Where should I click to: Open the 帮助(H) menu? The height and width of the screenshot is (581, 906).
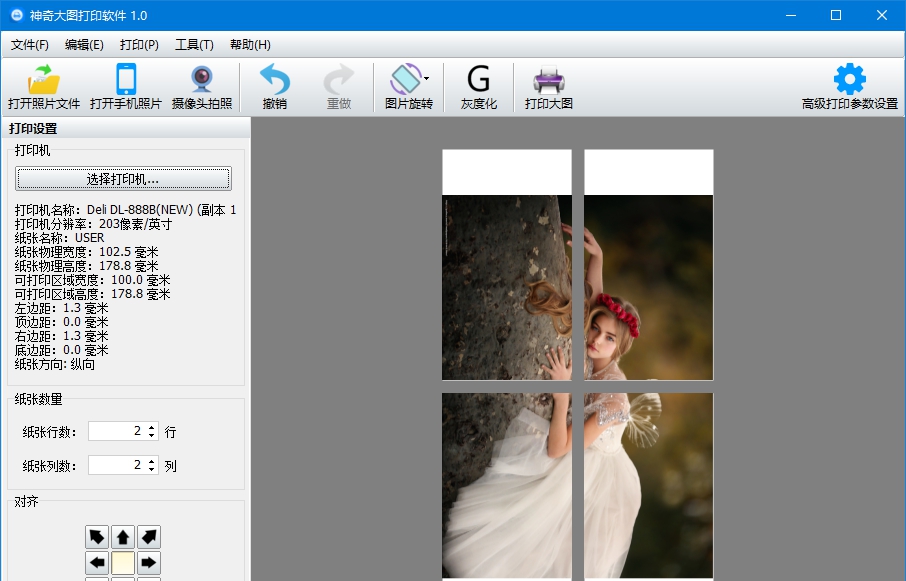click(250, 44)
